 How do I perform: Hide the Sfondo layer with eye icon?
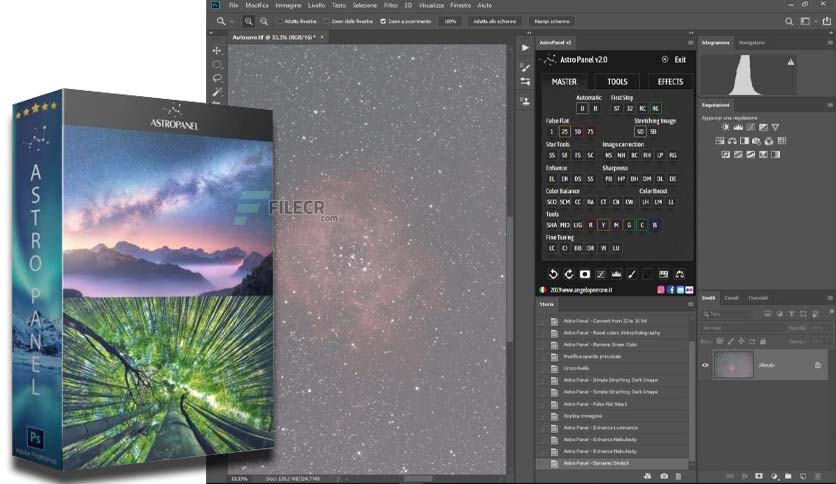[705, 366]
